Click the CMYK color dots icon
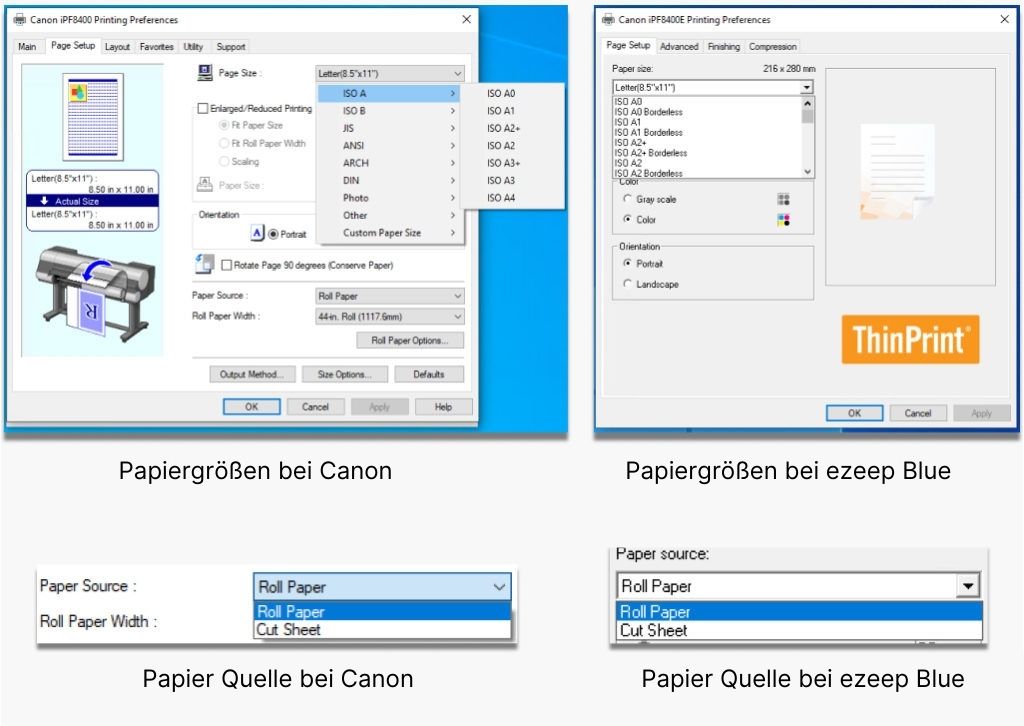The height and width of the screenshot is (726, 1024). 783,220
